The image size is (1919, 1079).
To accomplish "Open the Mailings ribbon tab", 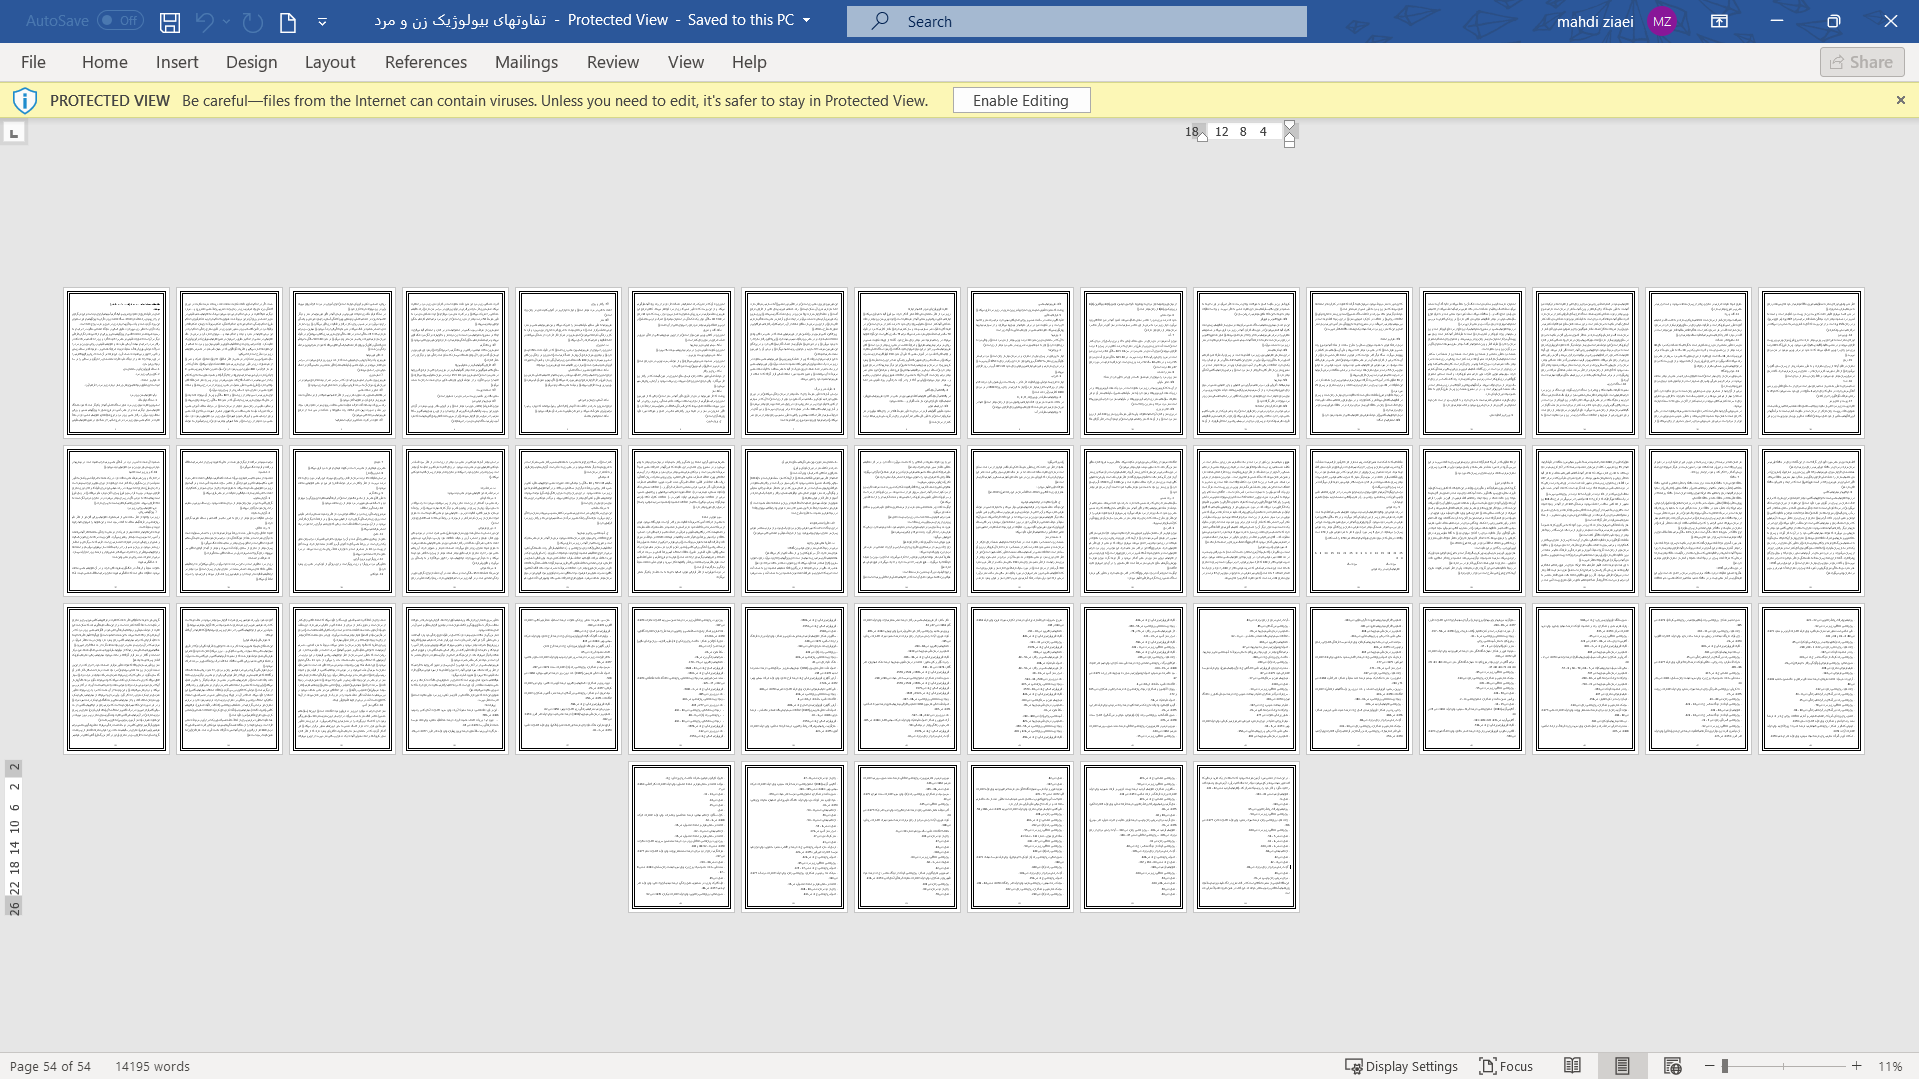I will (527, 62).
